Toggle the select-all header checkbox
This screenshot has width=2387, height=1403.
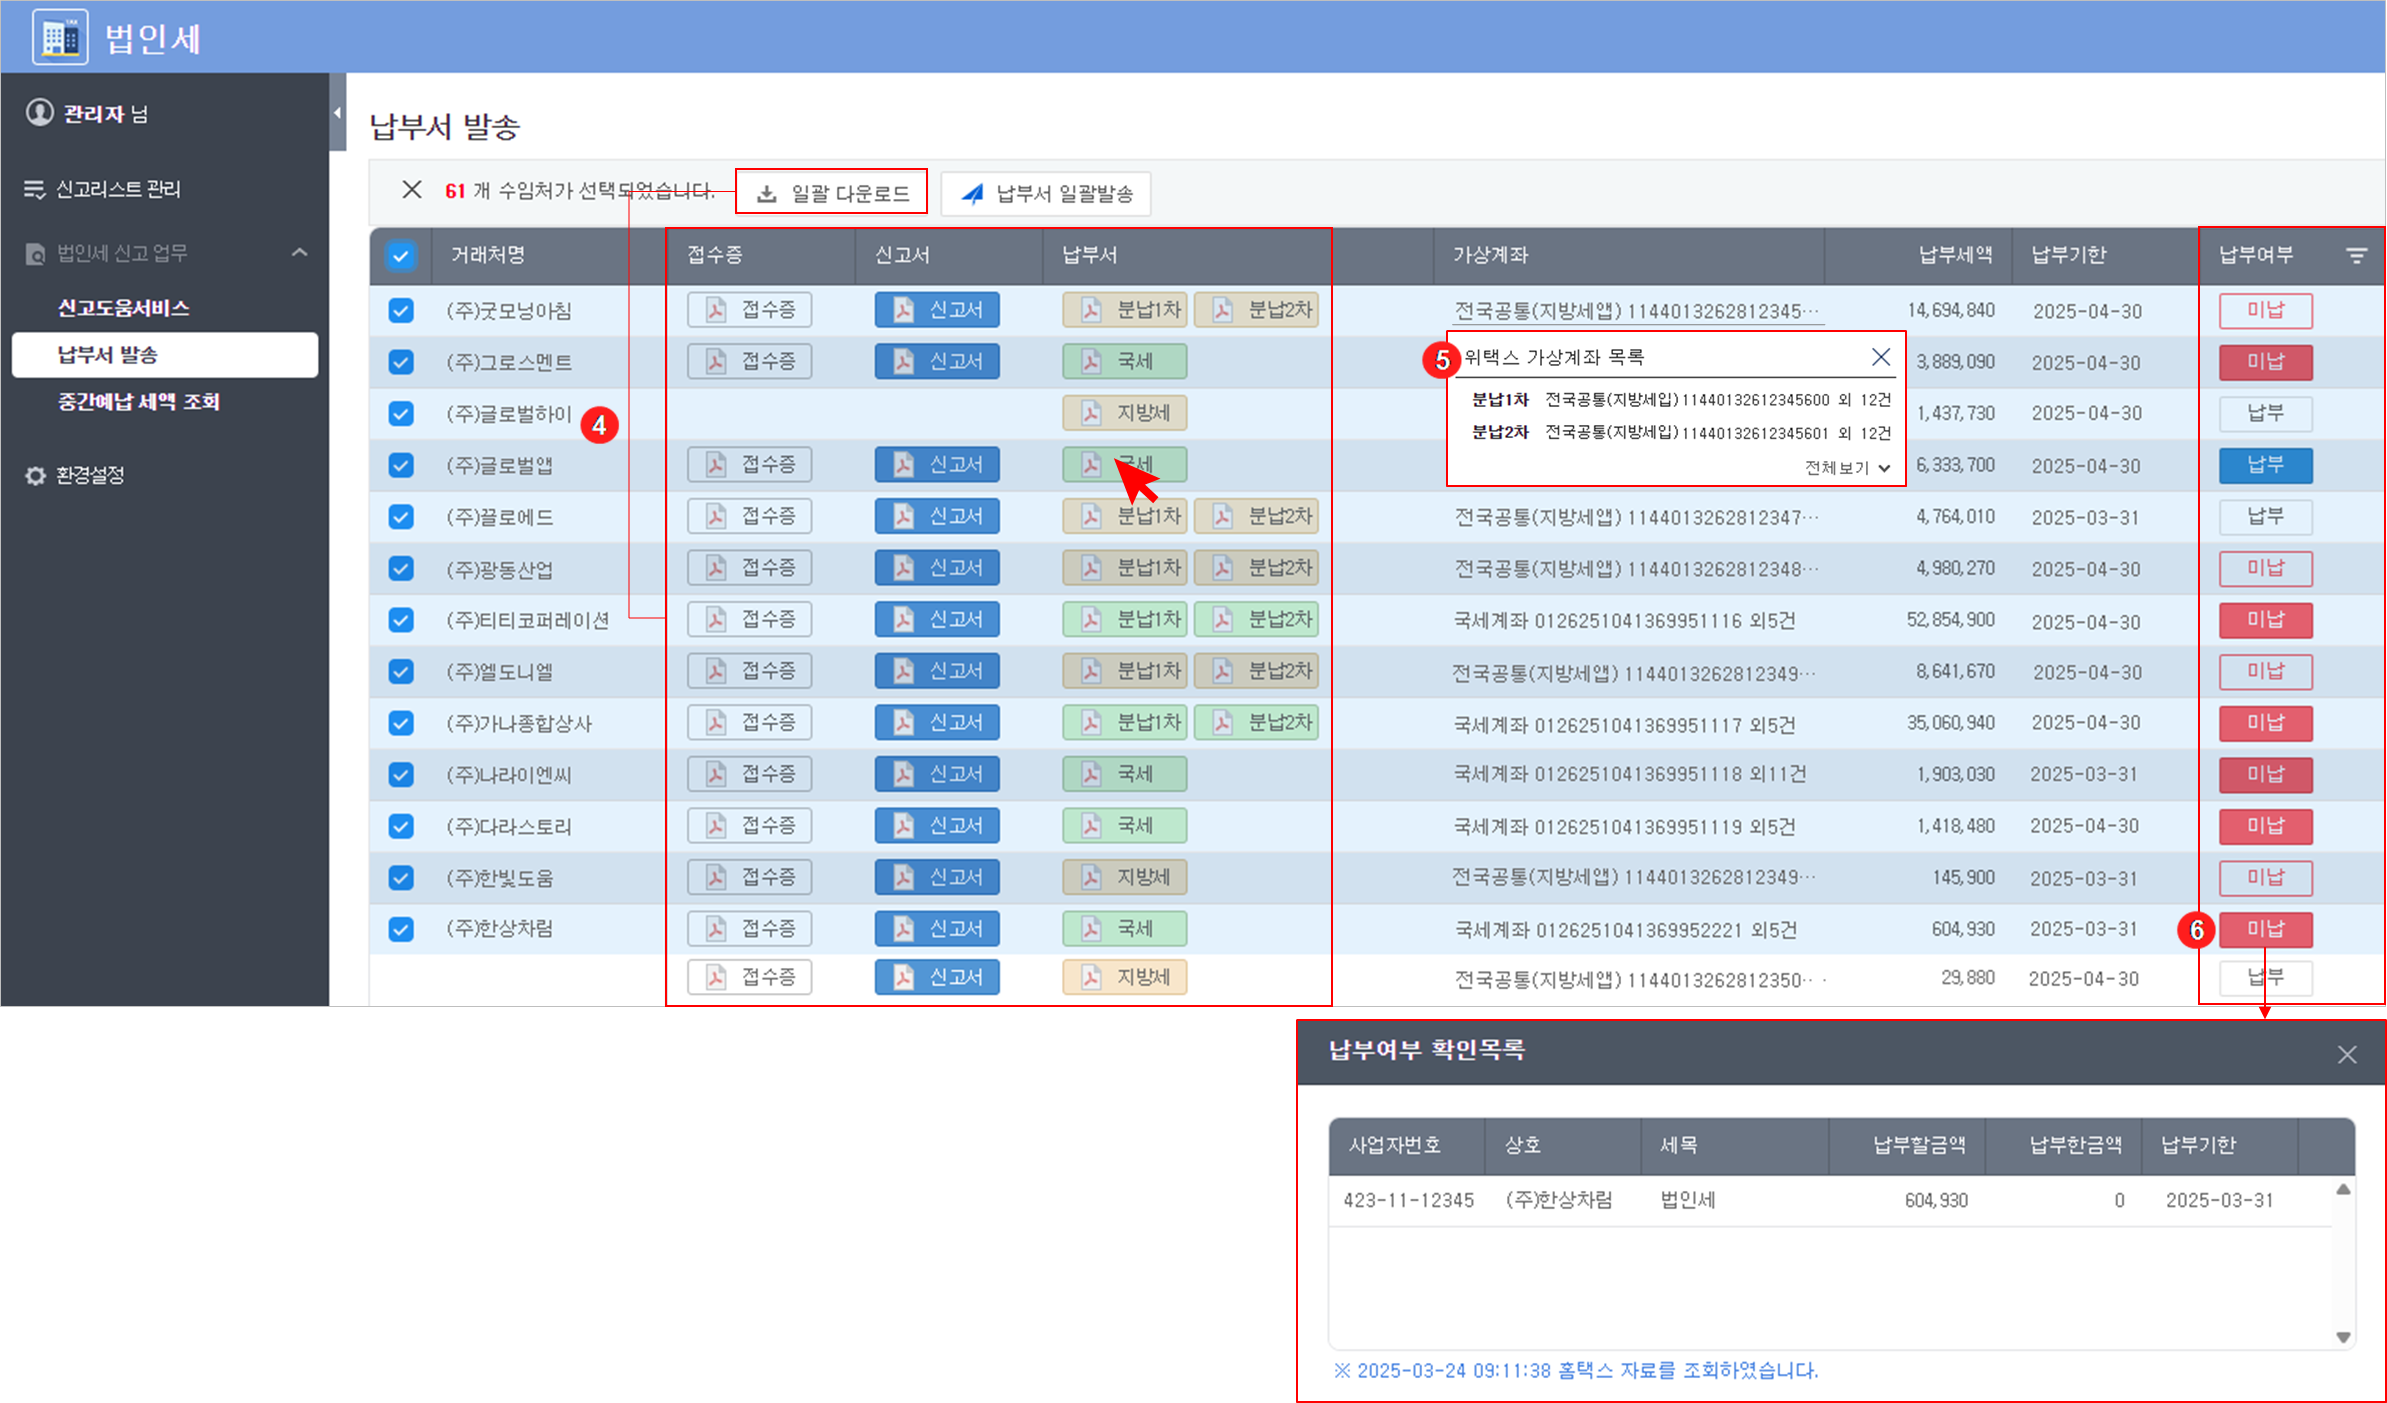tap(401, 256)
